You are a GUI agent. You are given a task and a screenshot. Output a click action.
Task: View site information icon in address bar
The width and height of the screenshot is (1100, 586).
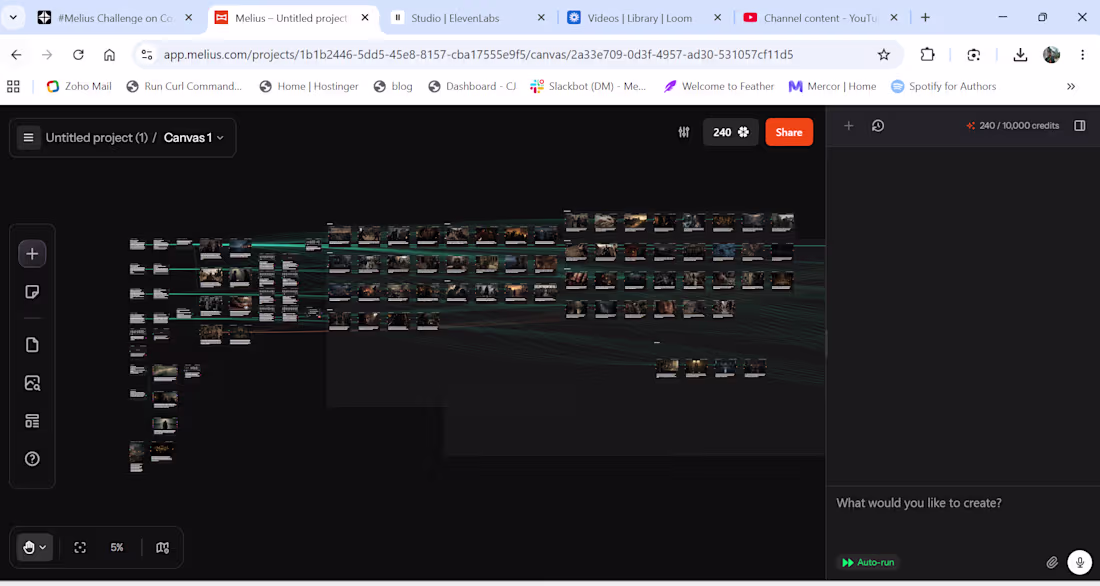[x=146, y=55]
